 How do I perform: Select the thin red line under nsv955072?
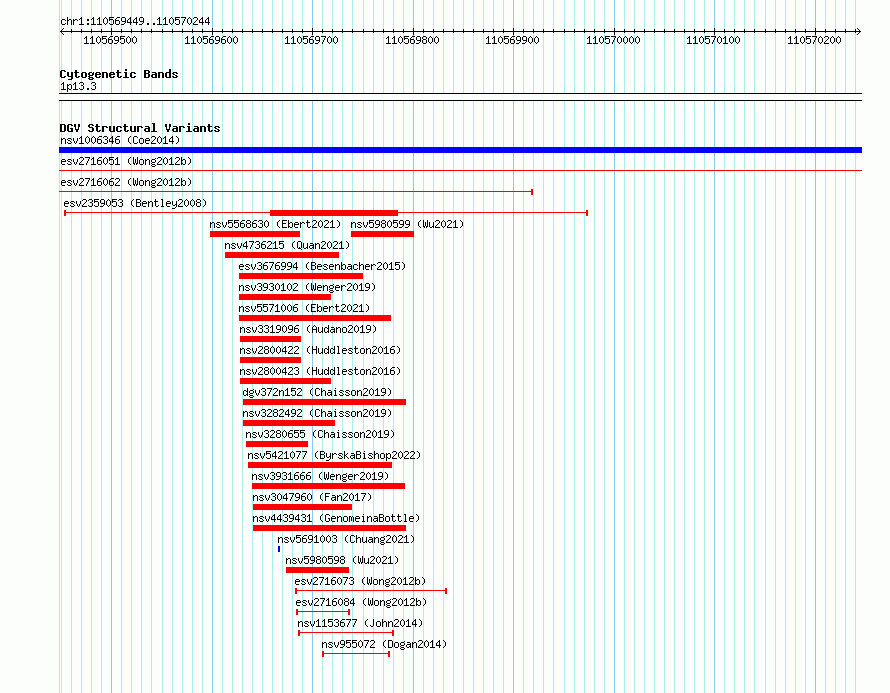[356, 654]
